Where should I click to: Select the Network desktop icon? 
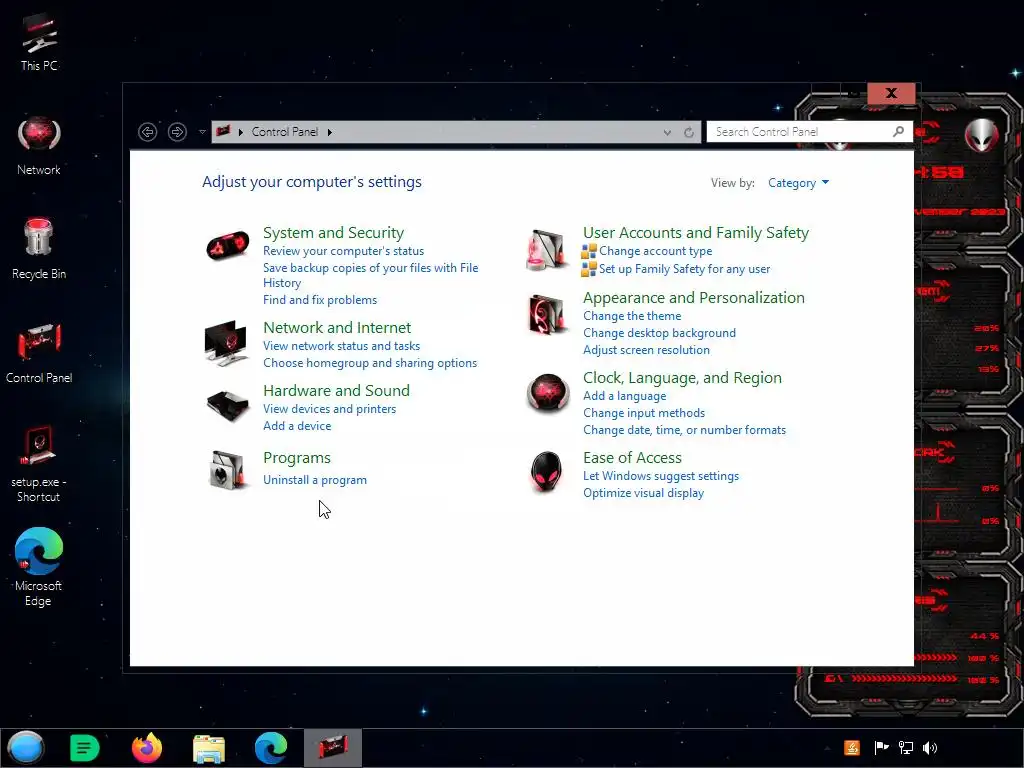point(39,146)
